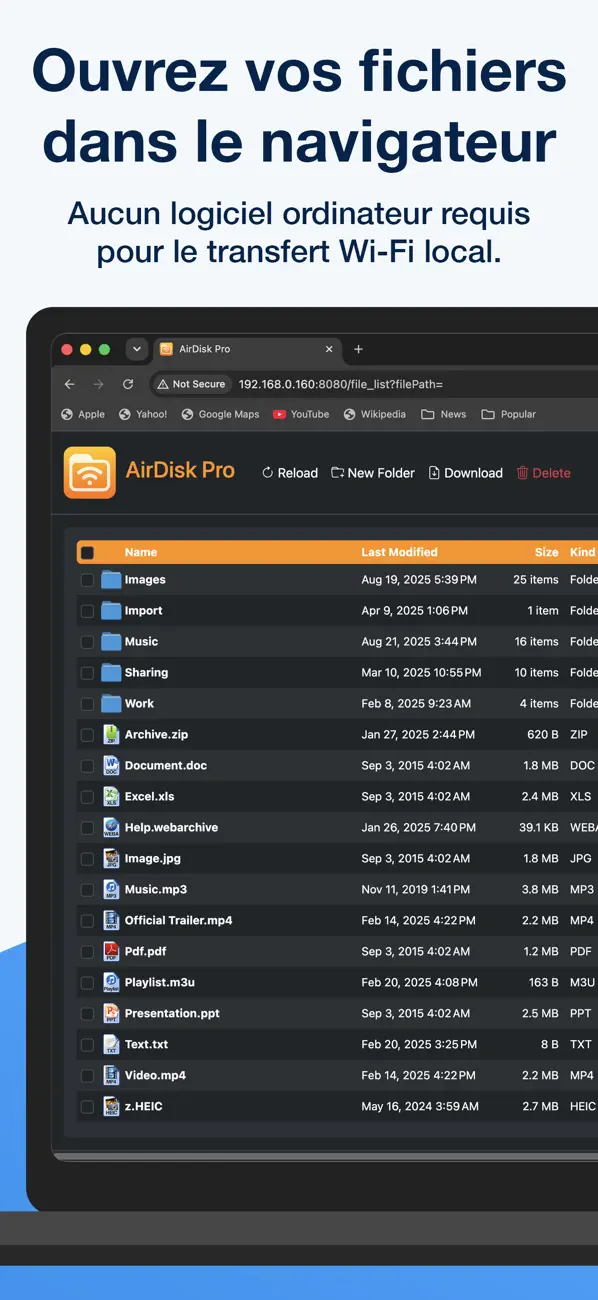Open the Popular bookmarks folder

tap(509, 414)
